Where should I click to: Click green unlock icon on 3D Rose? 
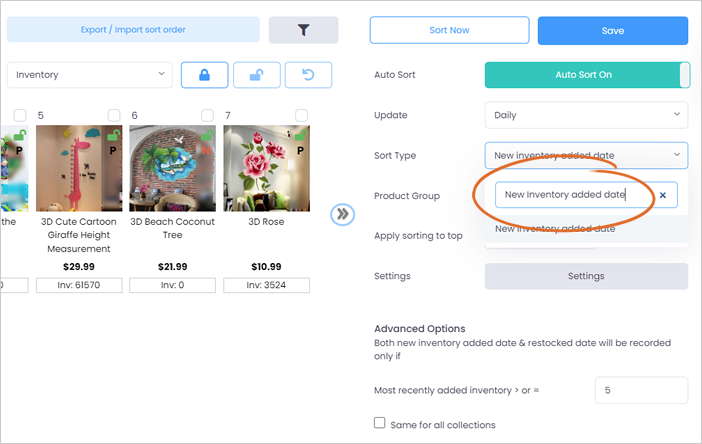pyautogui.click(x=301, y=134)
